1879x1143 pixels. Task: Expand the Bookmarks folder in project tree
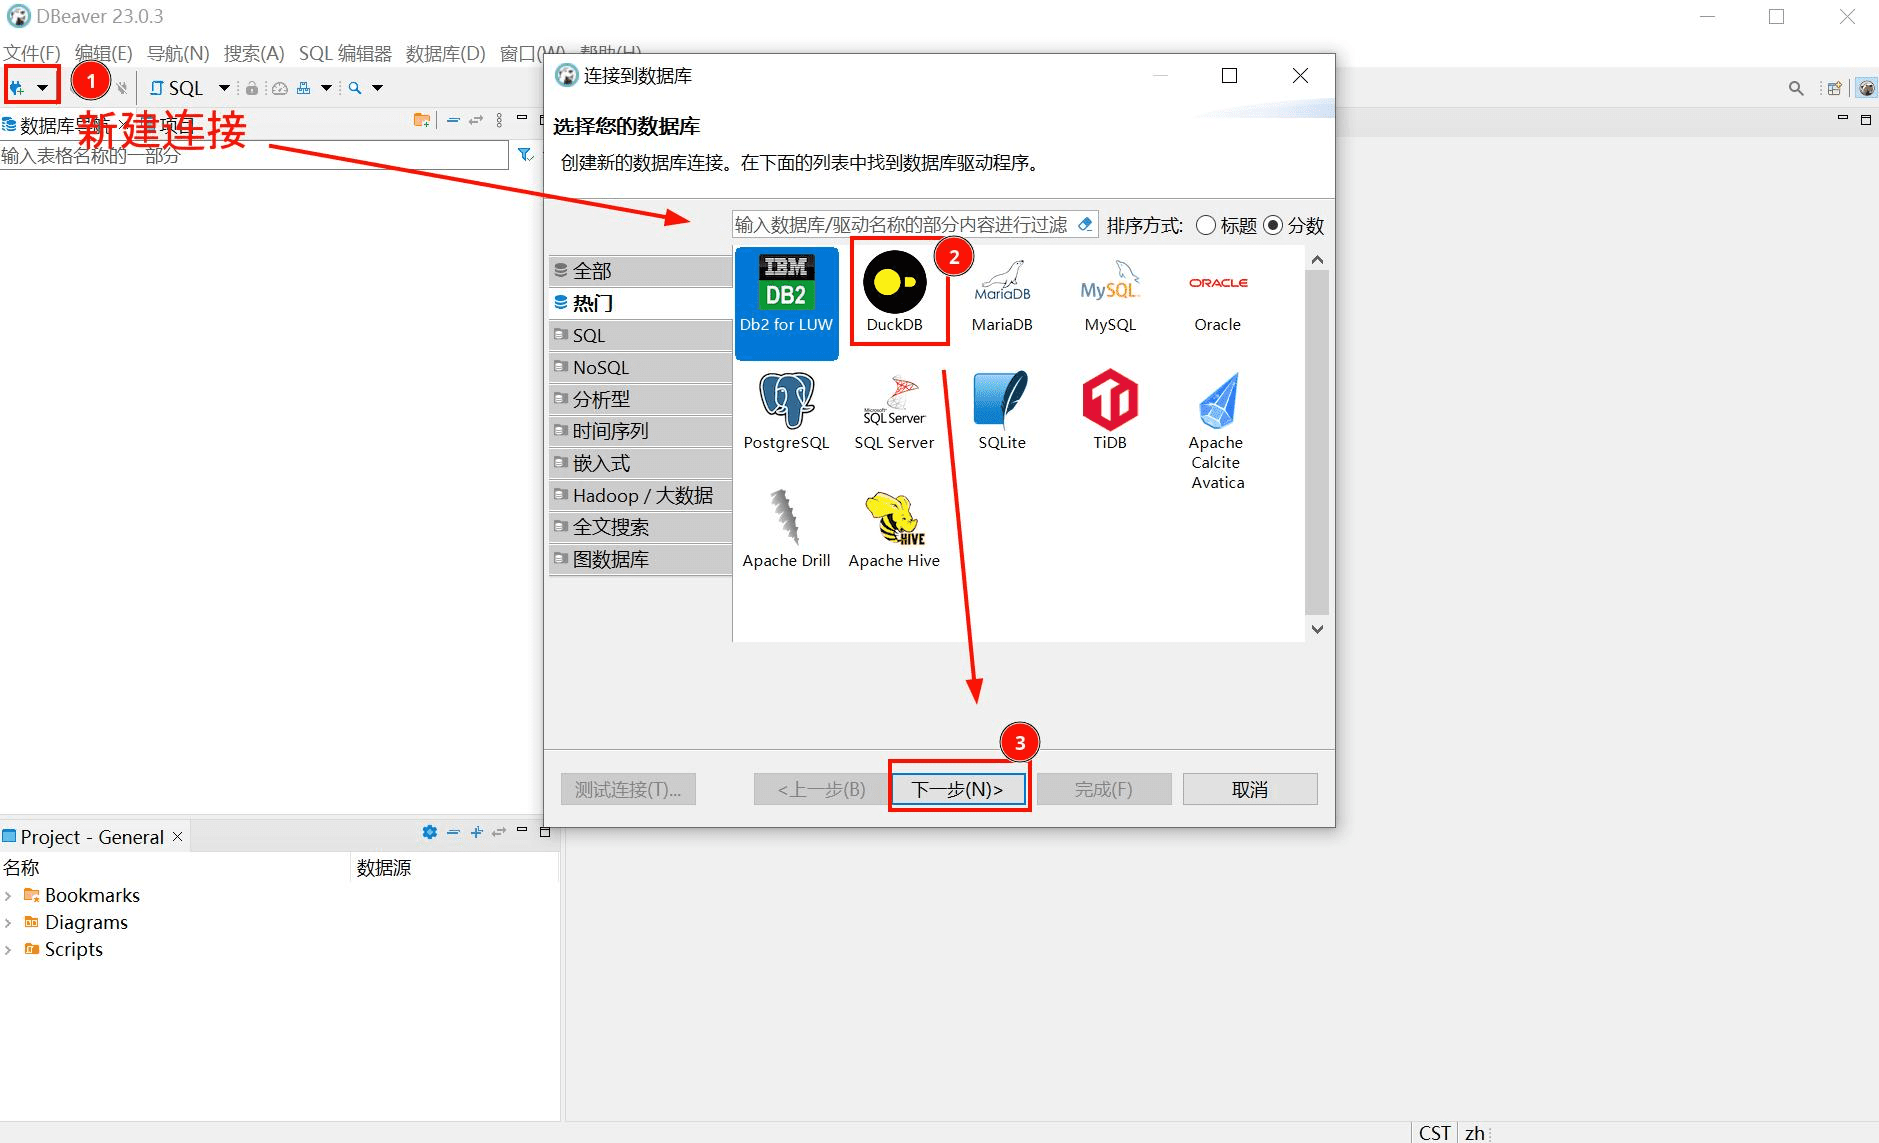point(8,895)
